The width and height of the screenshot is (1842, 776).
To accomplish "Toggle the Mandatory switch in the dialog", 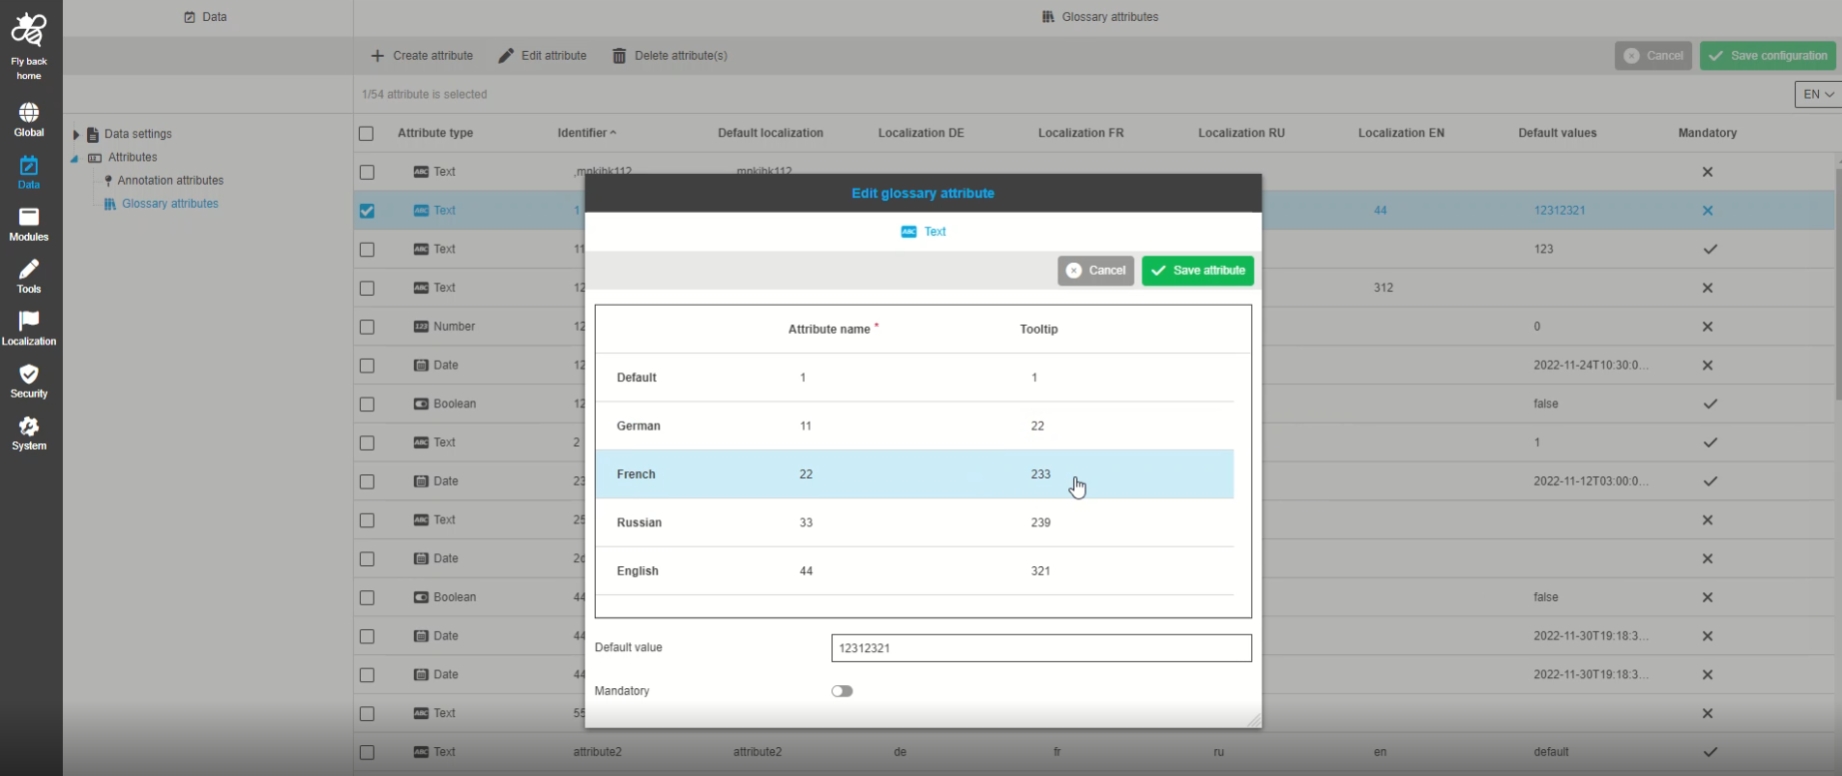I will click(x=842, y=691).
